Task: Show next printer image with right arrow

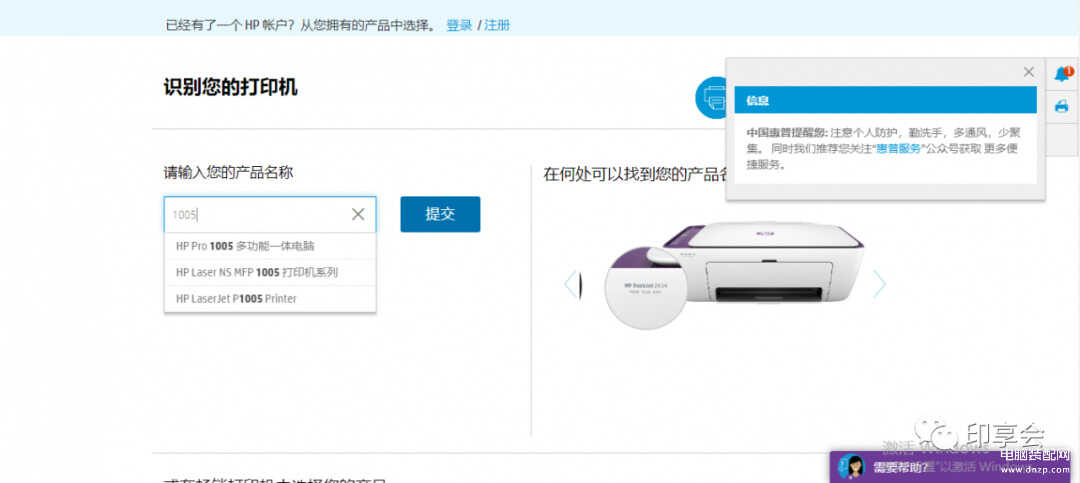Action: 880,284
